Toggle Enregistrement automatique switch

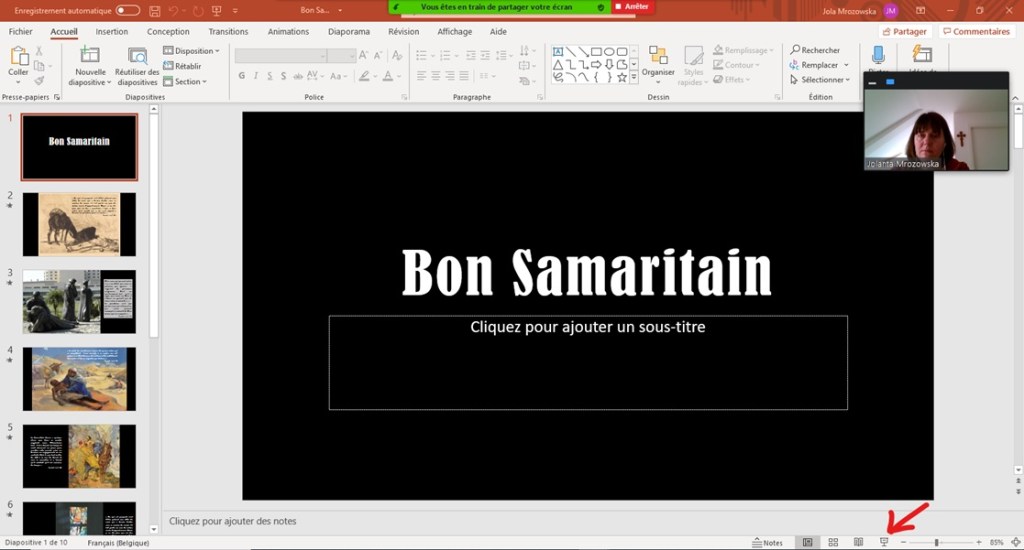tap(128, 10)
